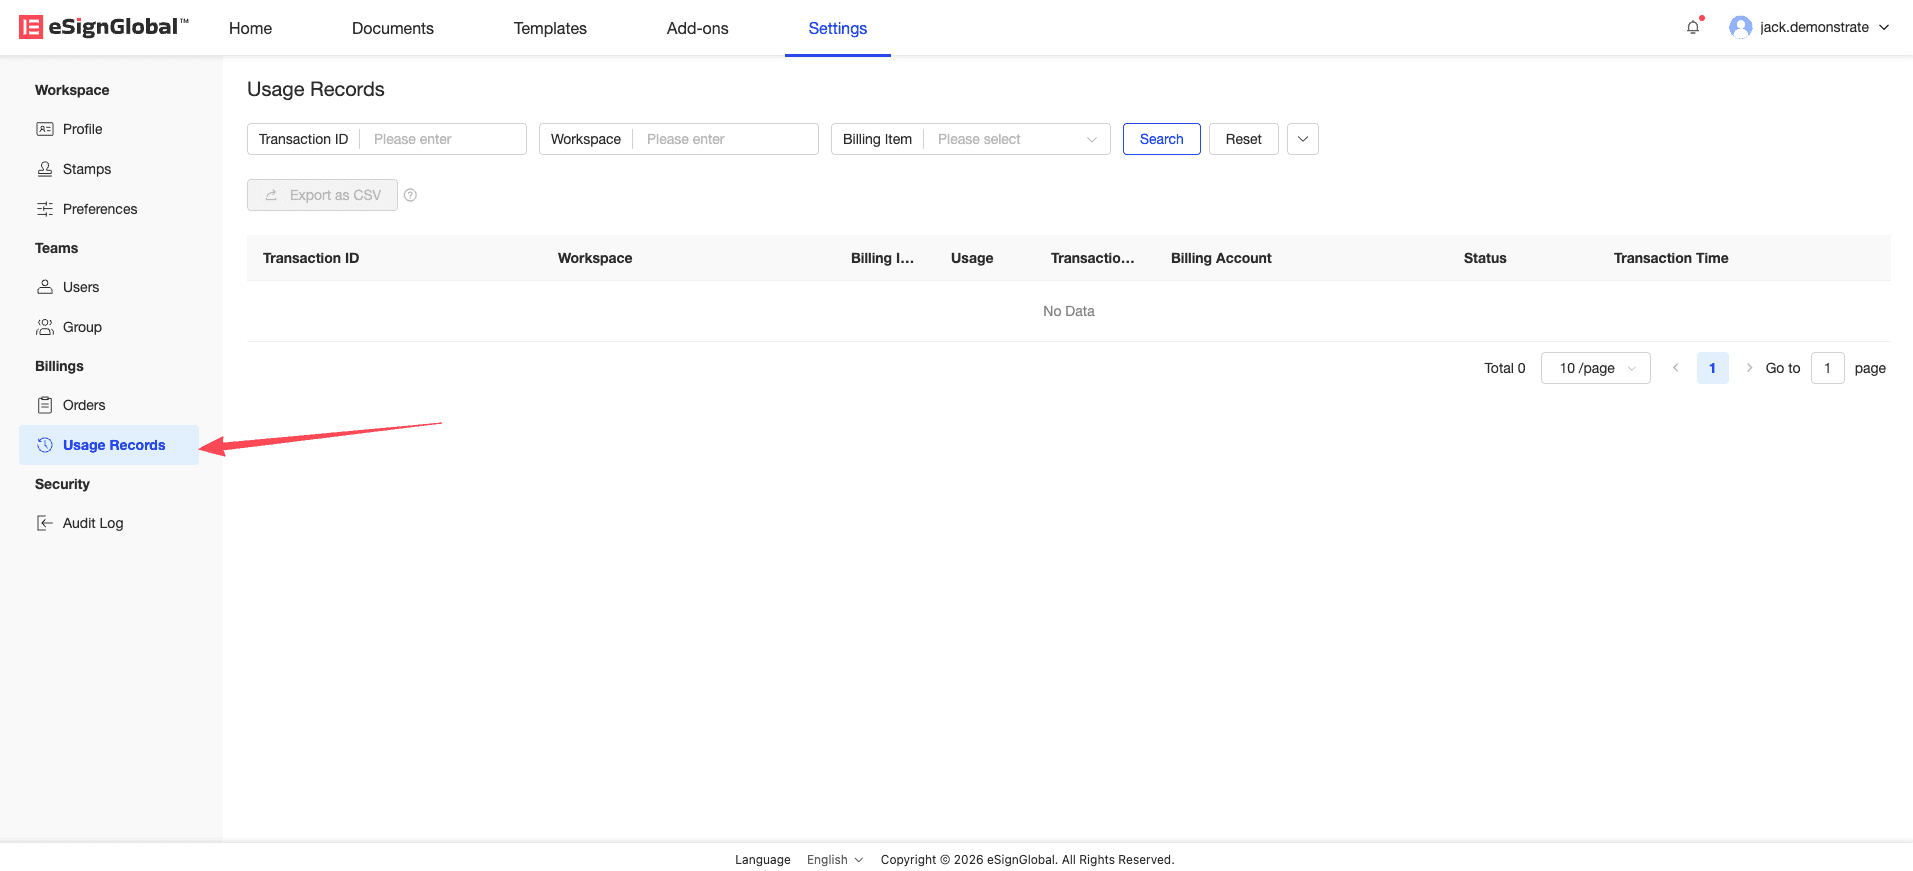Select Usage Records in sidebar
1913x871 pixels.
[109, 445]
